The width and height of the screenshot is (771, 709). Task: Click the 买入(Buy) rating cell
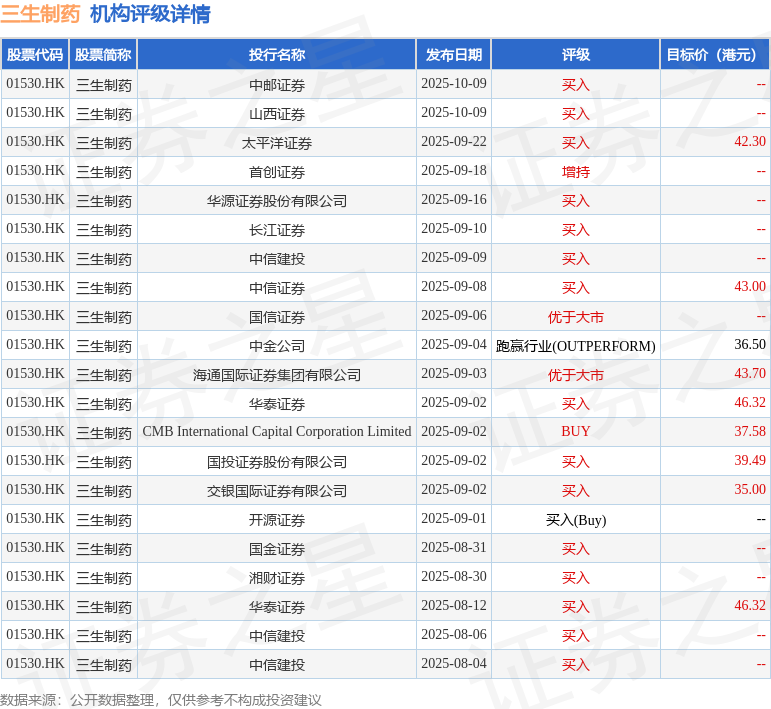click(576, 520)
